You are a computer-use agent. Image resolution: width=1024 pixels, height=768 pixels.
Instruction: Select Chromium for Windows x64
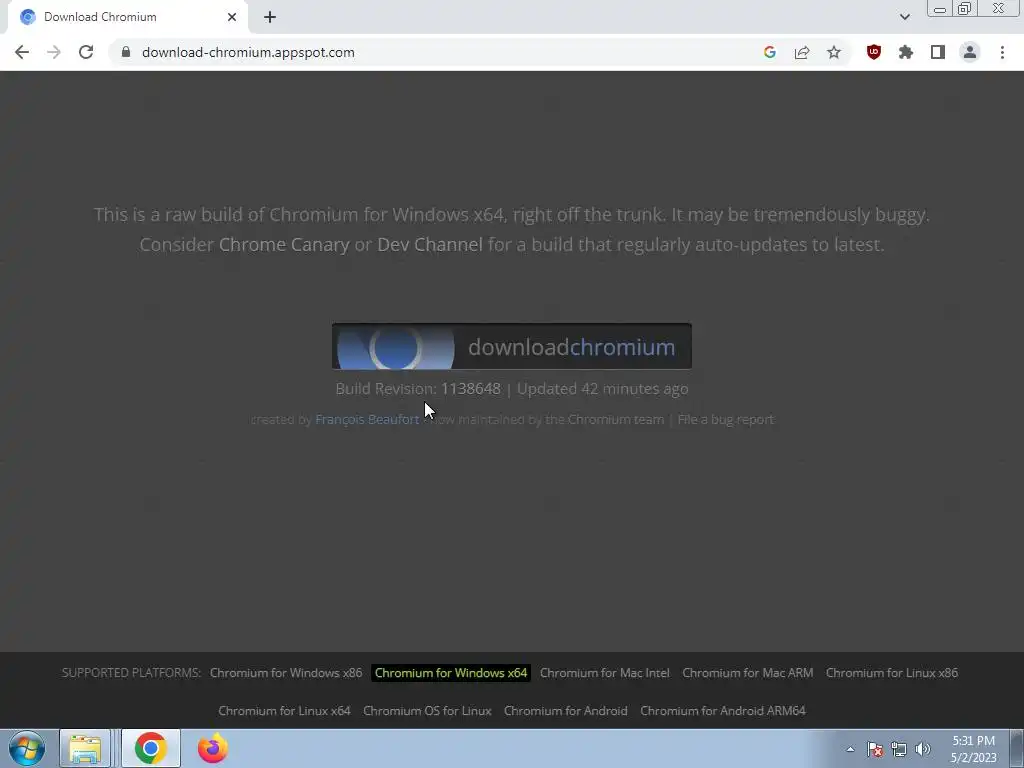coord(451,673)
